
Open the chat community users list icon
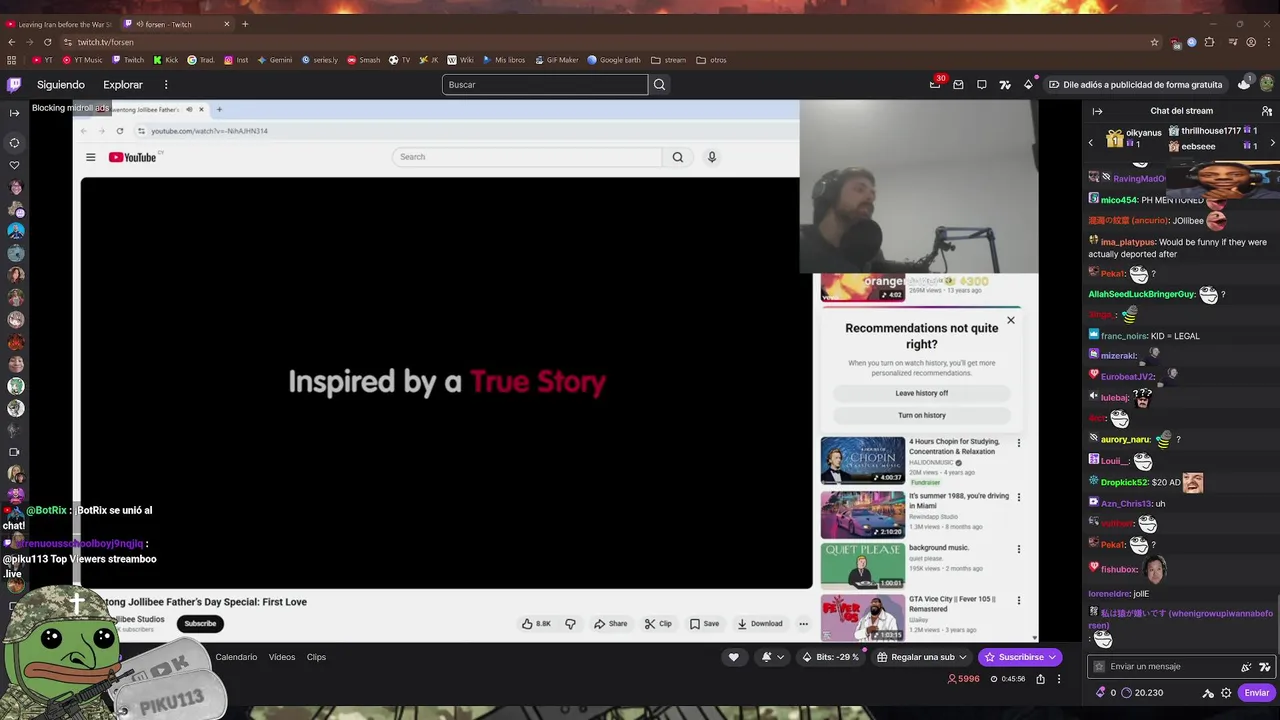(x=1266, y=111)
